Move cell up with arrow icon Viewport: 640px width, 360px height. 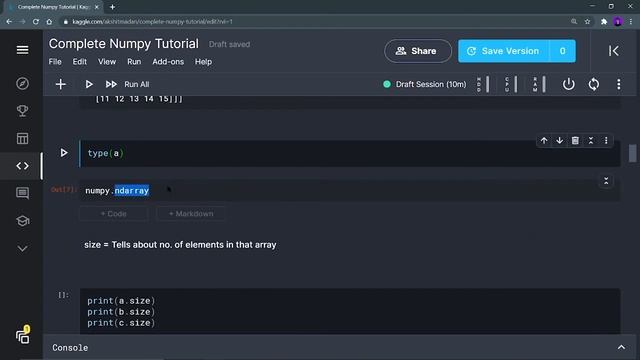coord(544,140)
